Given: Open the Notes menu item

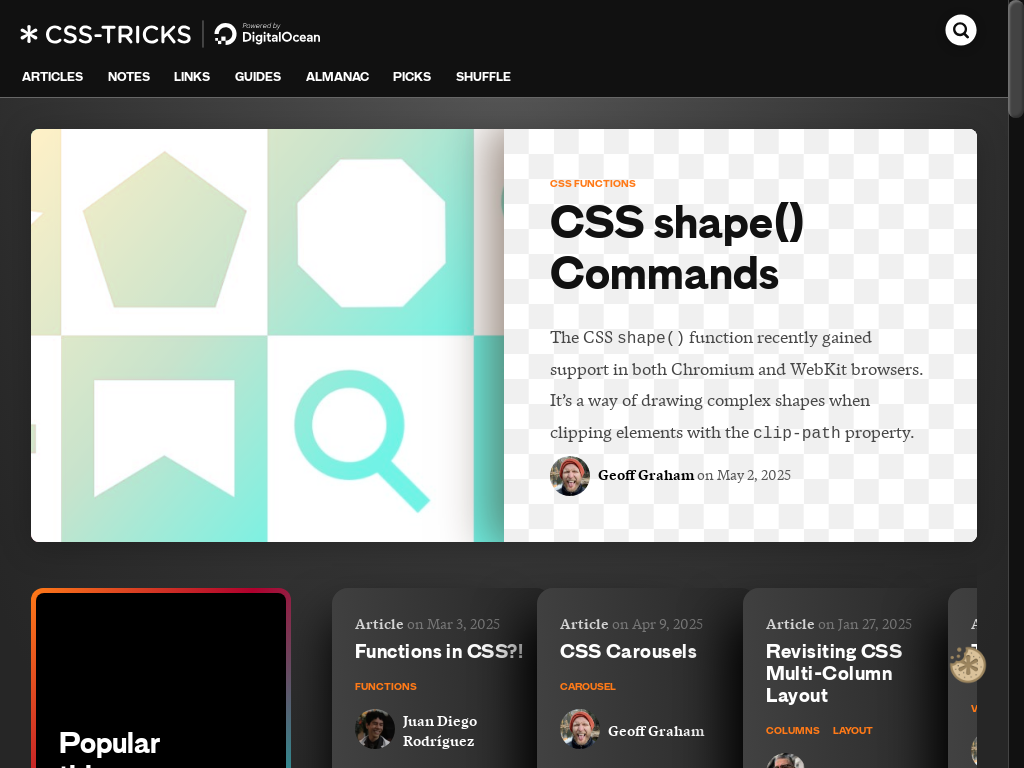Looking at the screenshot, I should pyautogui.click(x=129, y=76).
